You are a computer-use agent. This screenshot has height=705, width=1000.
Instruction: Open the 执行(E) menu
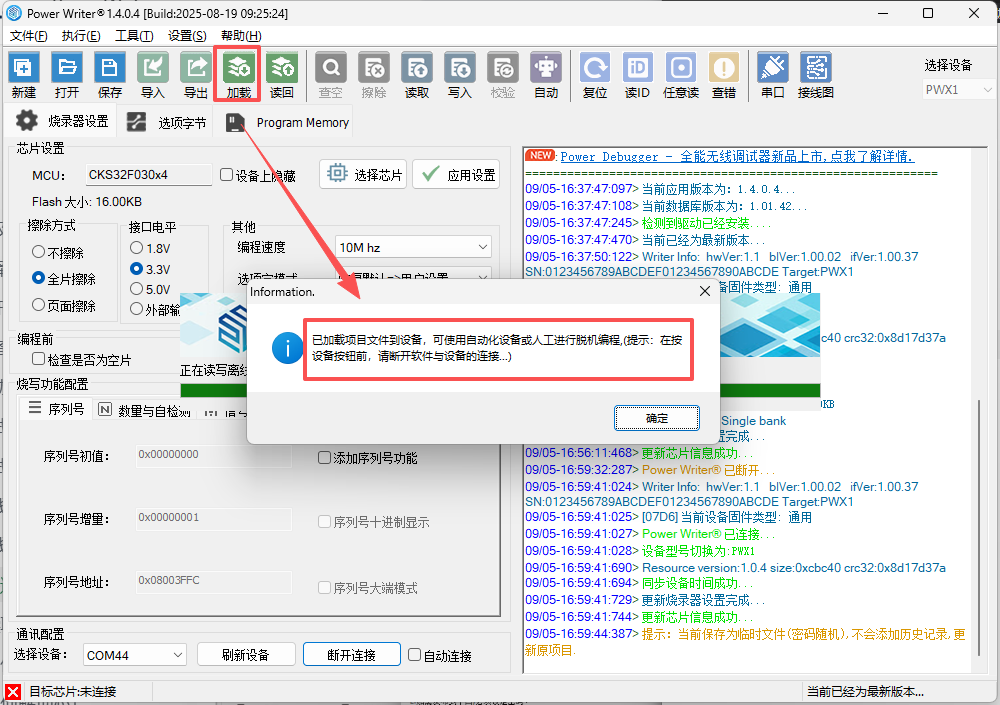coord(81,36)
